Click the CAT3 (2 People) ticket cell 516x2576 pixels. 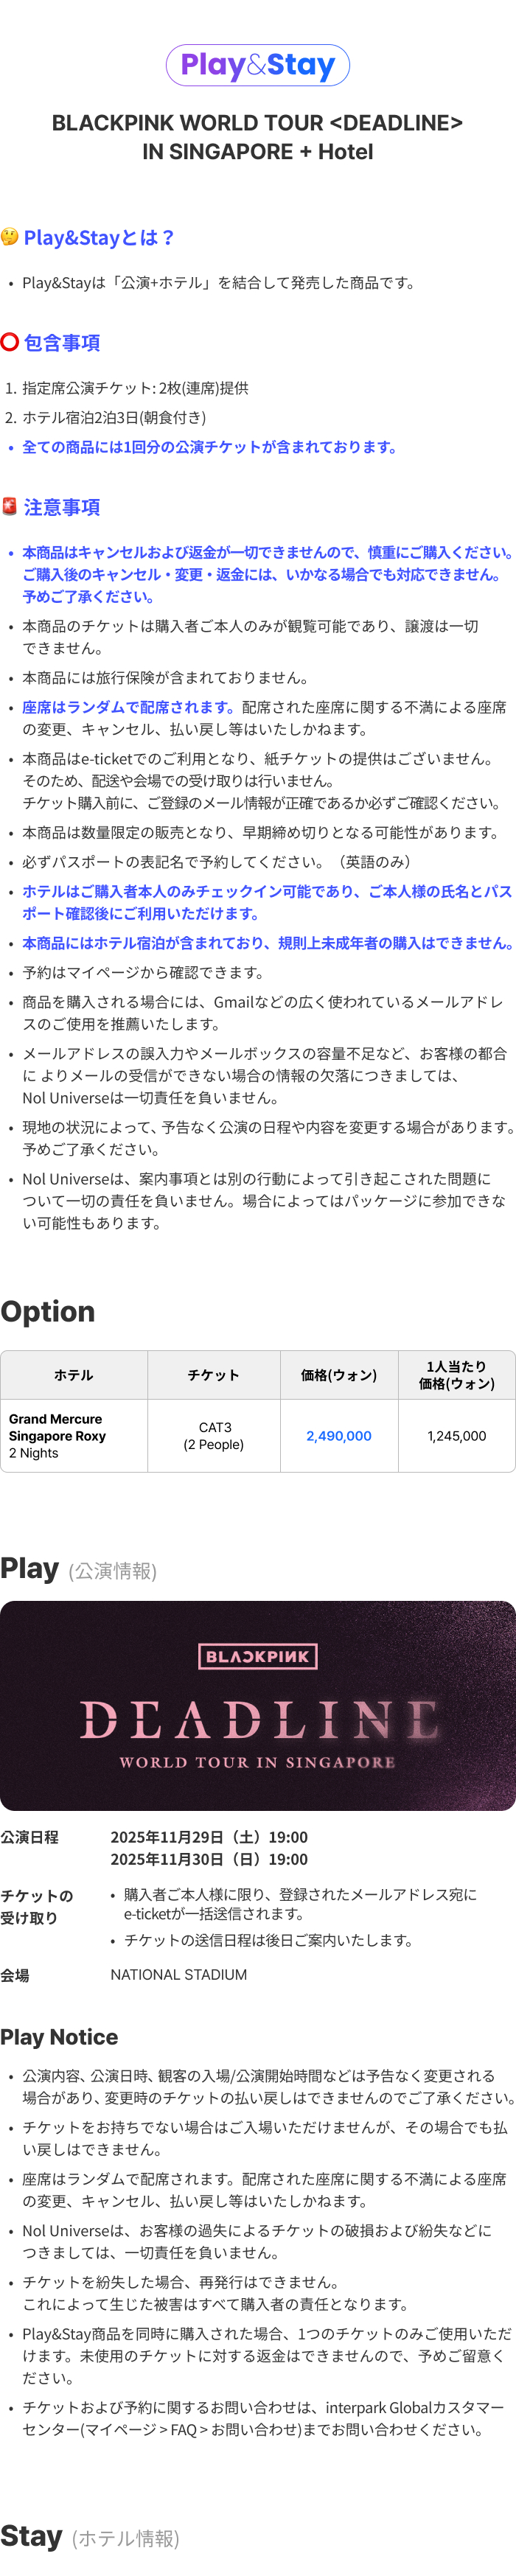click(x=214, y=1436)
